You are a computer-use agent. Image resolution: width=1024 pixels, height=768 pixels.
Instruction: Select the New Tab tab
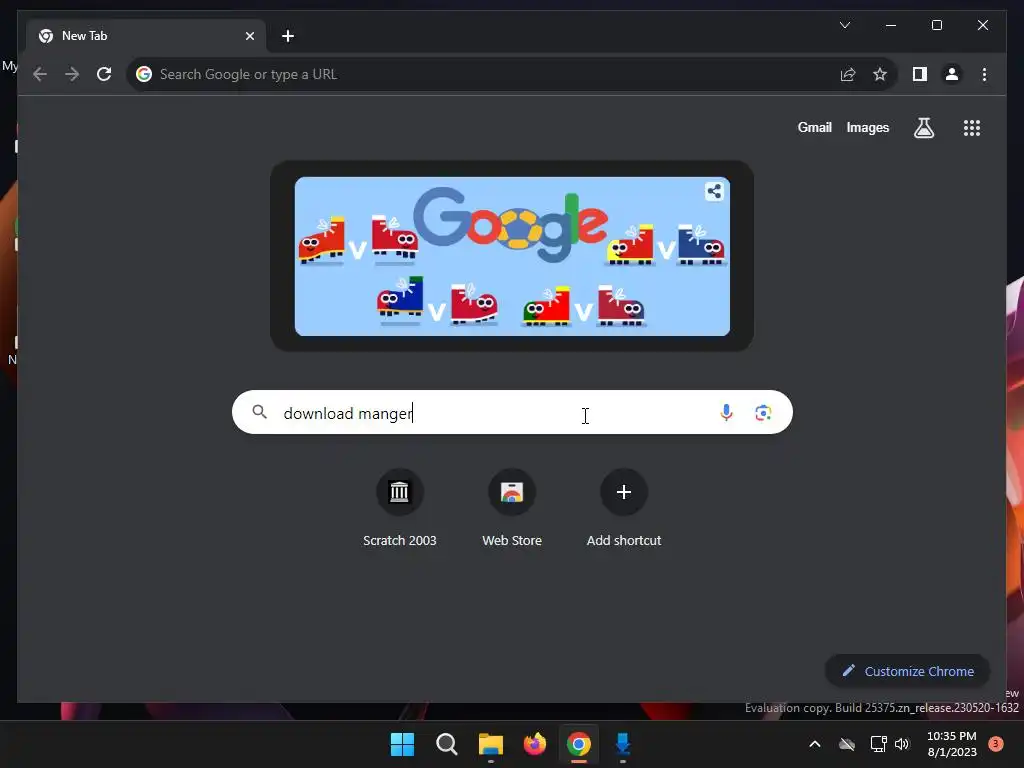pos(145,36)
